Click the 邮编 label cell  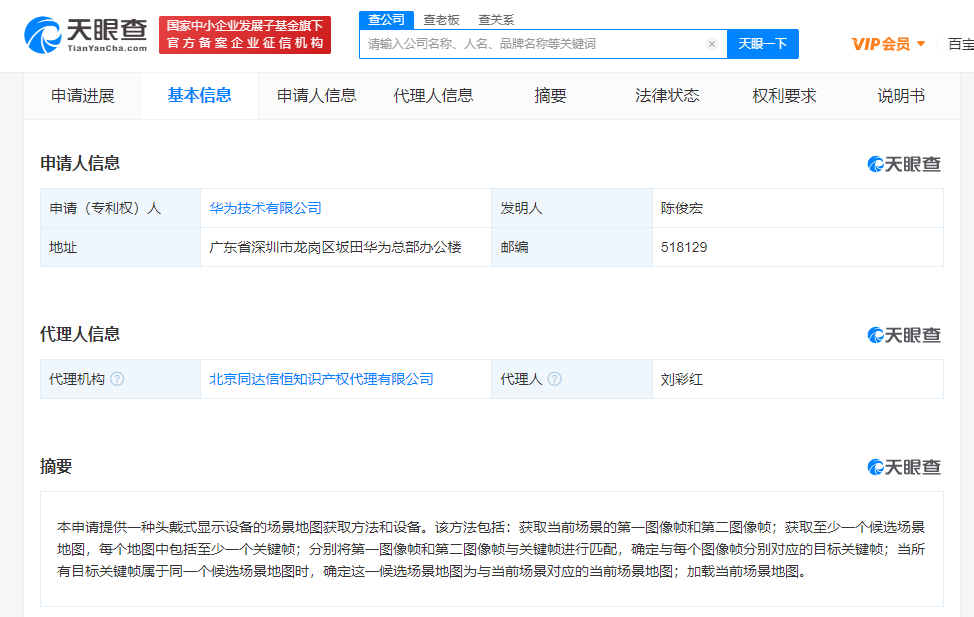(572, 247)
